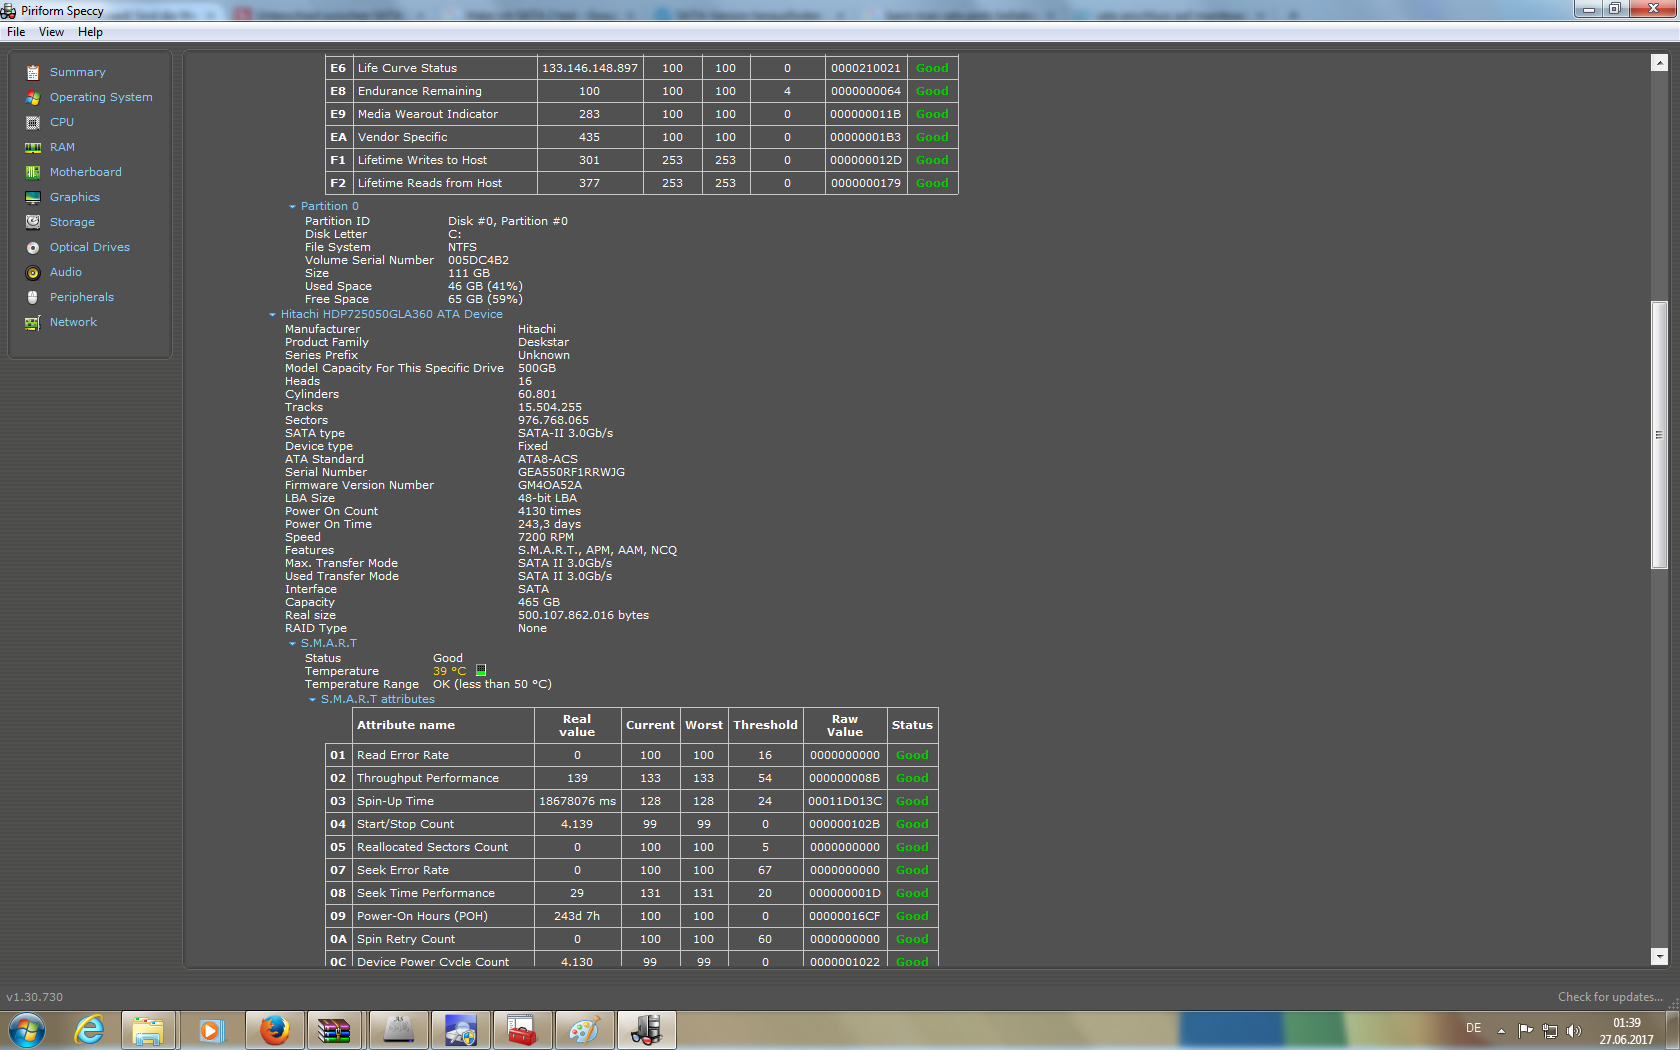Click the firmware version GM4OA52A value
The image size is (1680, 1050).
click(x=550, y=486)
